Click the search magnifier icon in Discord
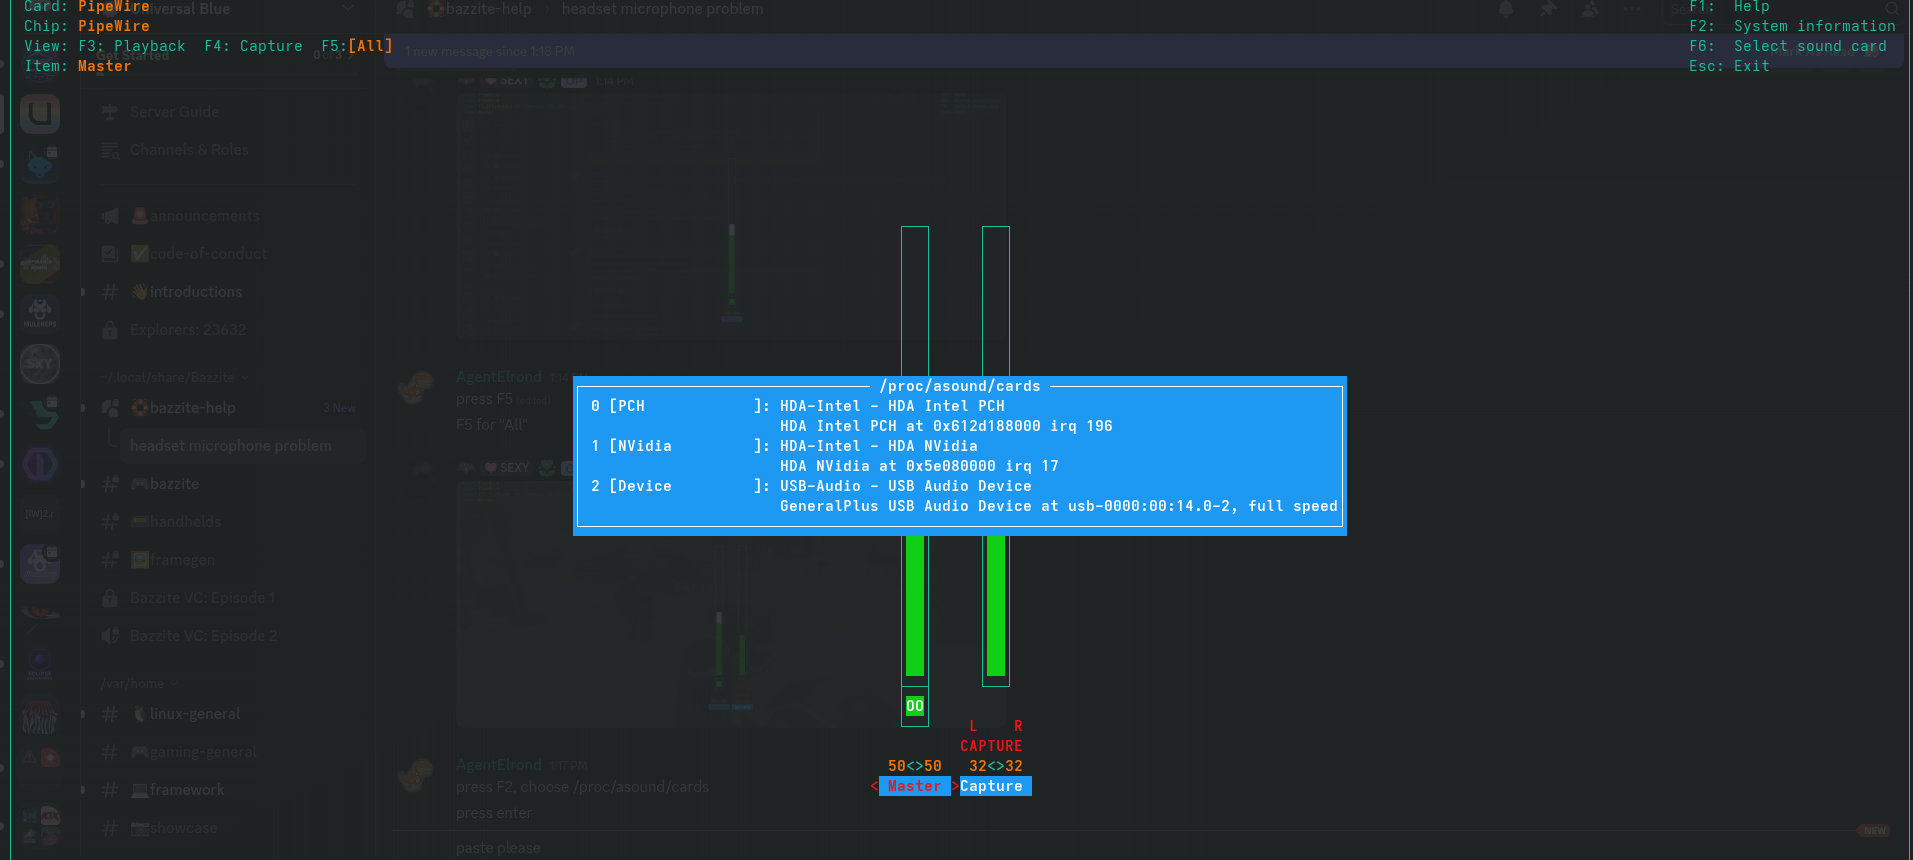The height and width of the screenshot is (860, 1913). 1892,9
